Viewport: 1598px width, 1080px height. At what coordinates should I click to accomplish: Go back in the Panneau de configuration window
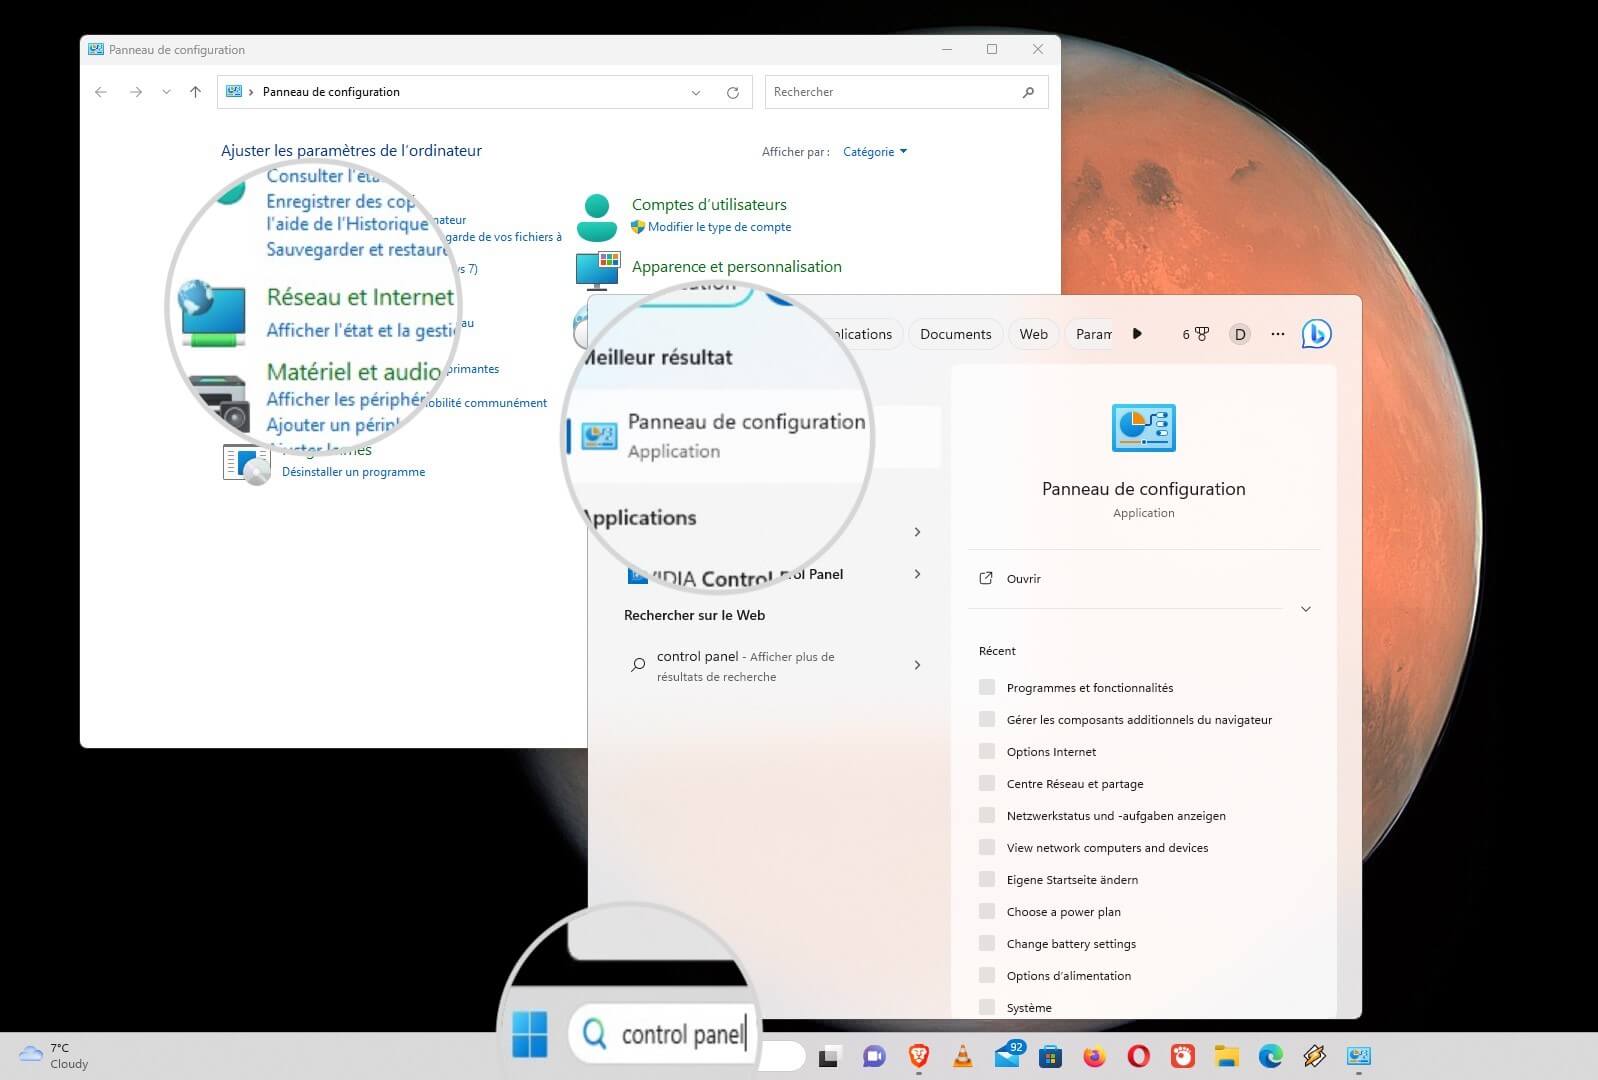click(101, 92)
